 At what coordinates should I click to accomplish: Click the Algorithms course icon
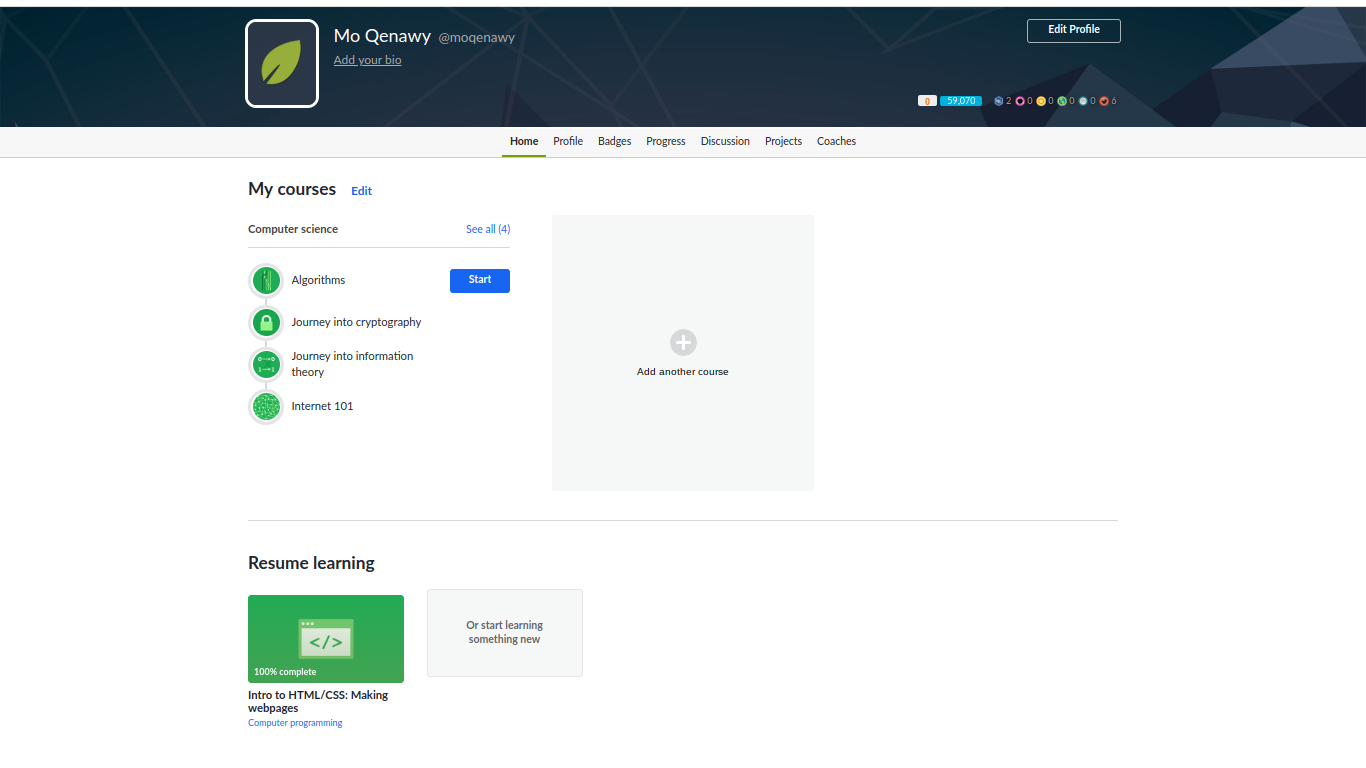tap(266, 281)
